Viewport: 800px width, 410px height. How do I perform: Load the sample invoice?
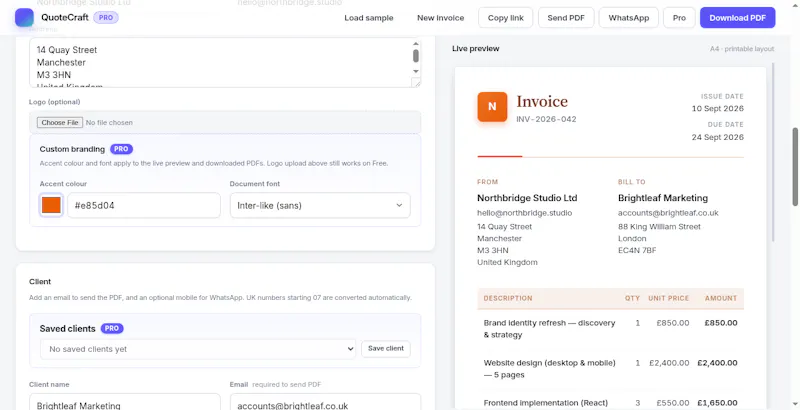coord(368,18)
